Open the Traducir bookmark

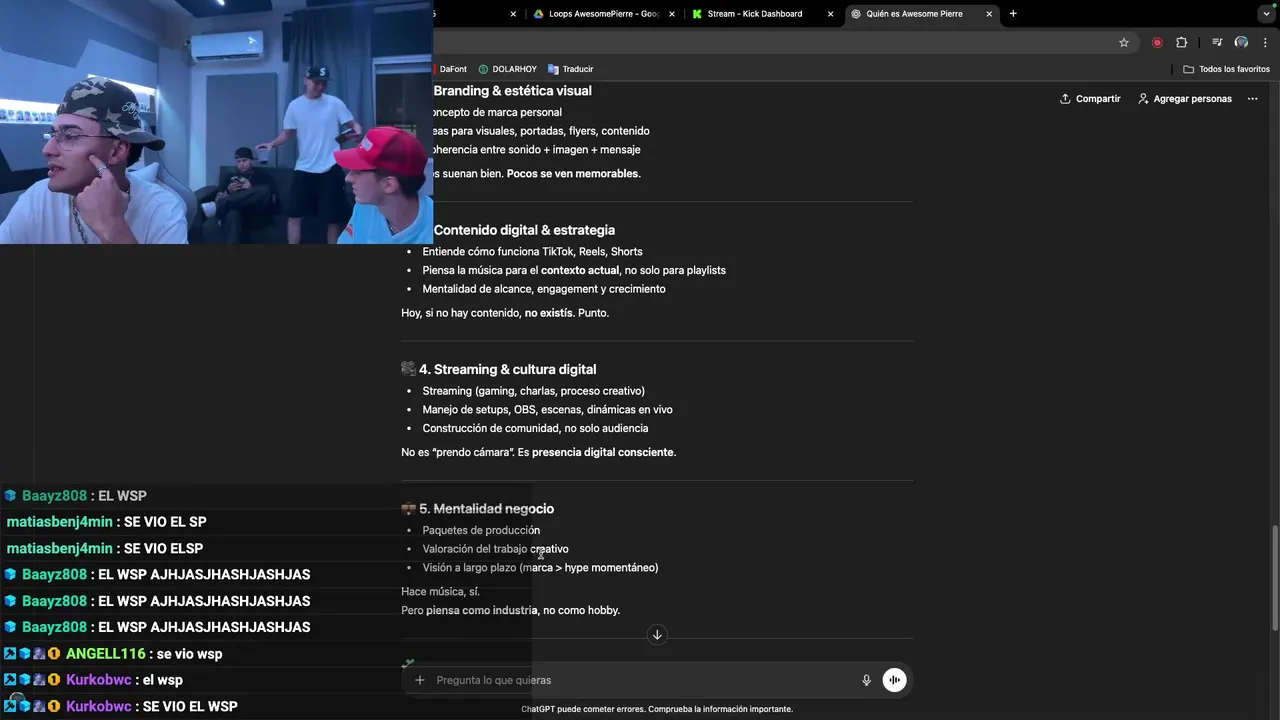(x=570, y=69)
